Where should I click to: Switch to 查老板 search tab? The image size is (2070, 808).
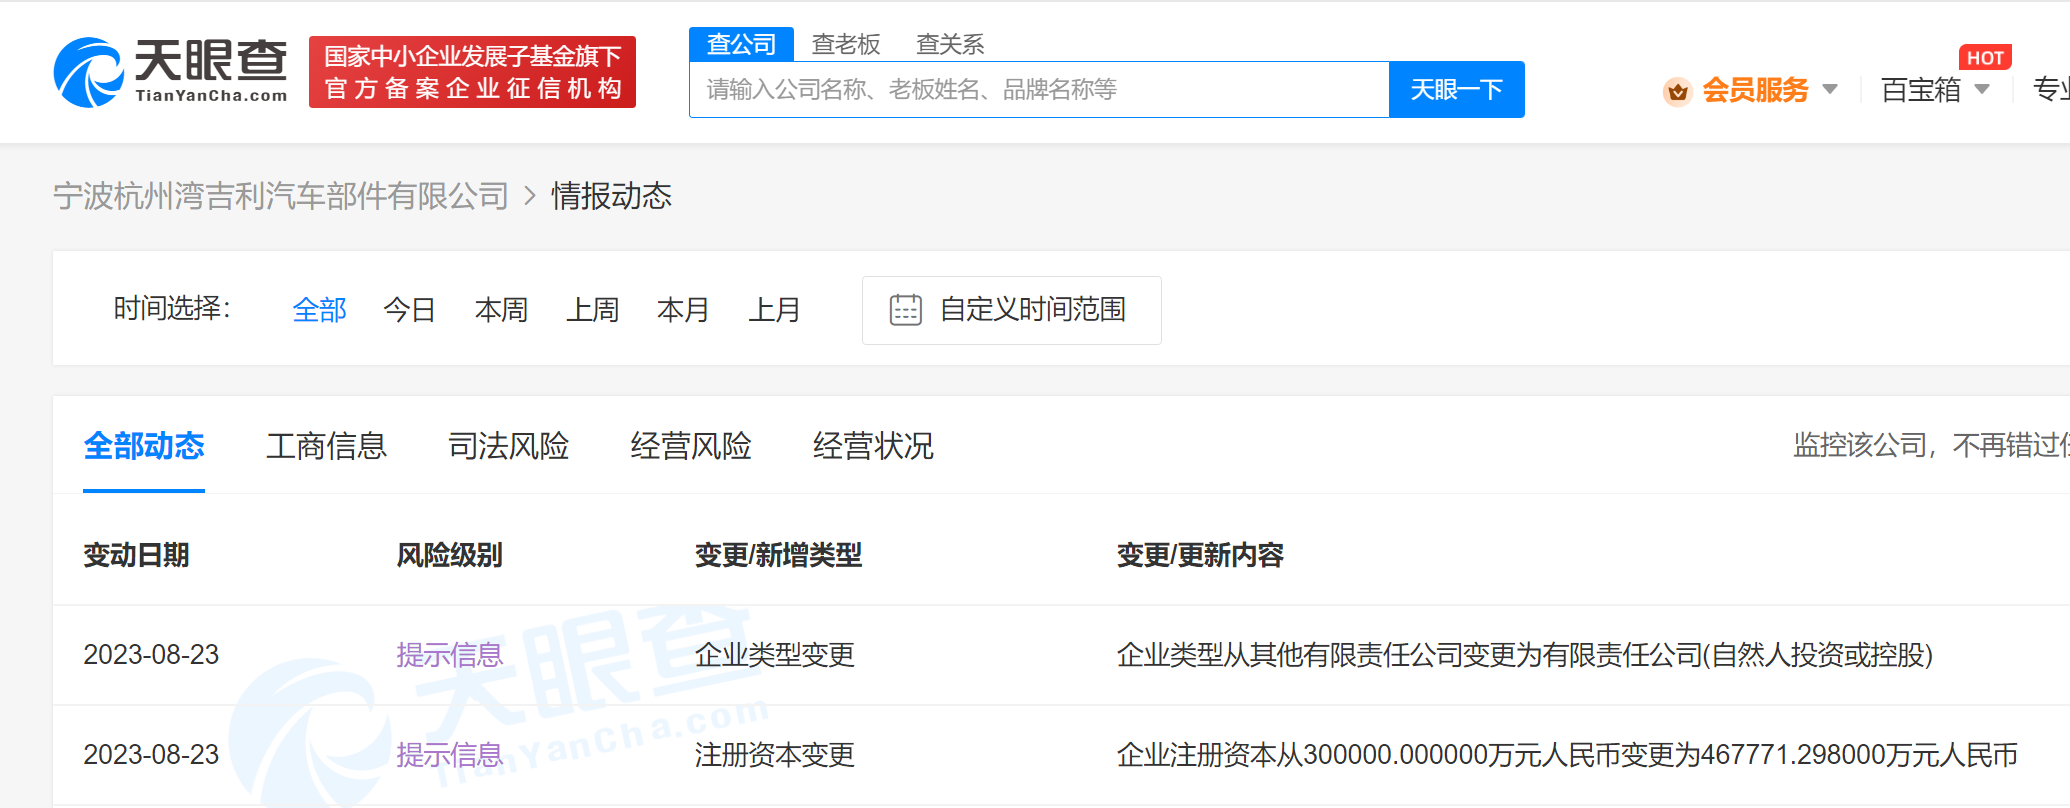846,44
